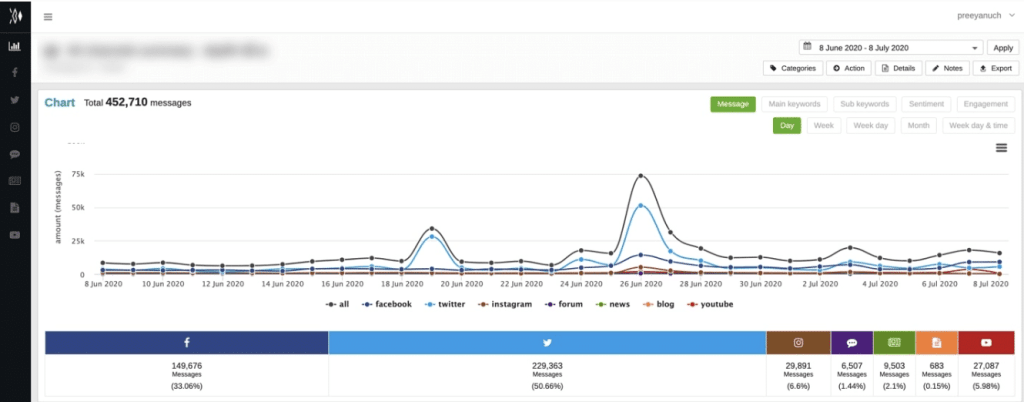Hide the facebook series in chart legend
Viewport: 1024px width, 402px height.
[x=388, y=303]
